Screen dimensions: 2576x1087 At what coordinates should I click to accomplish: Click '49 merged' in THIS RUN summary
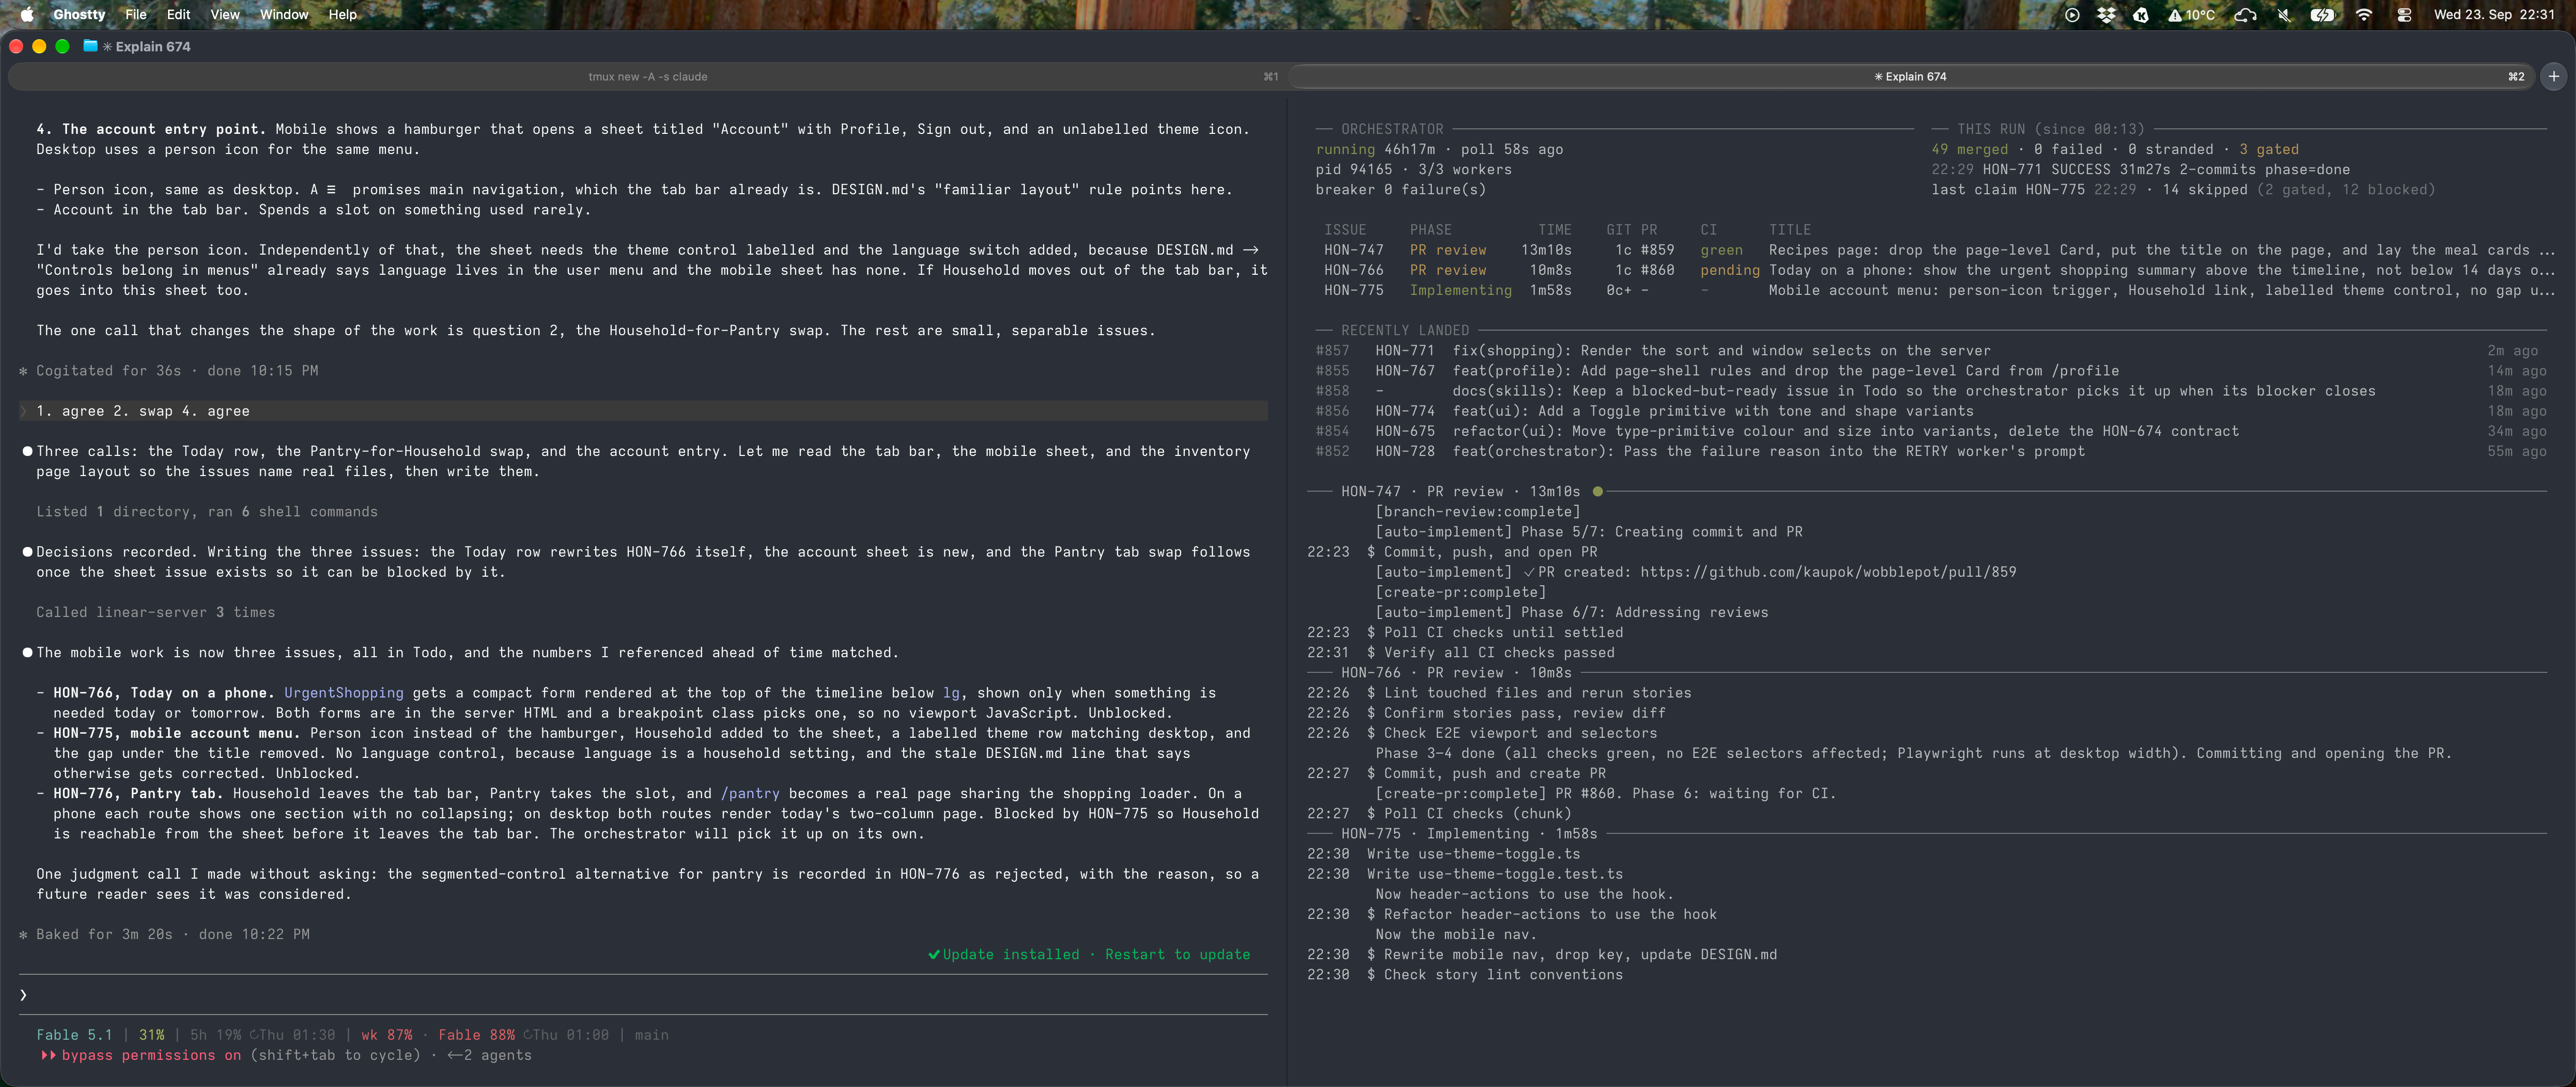[x=1969, y=149]
